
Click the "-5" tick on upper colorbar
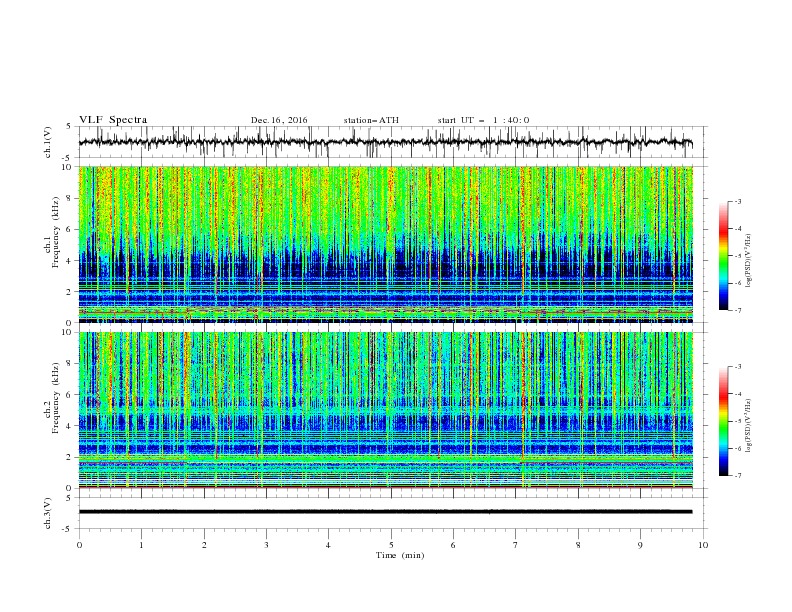738,256
